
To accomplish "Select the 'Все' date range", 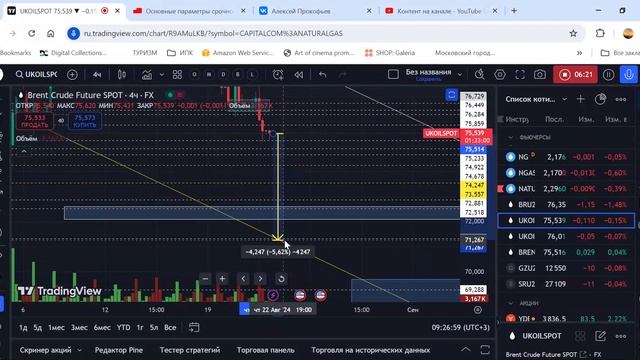I will click(170, 327).
